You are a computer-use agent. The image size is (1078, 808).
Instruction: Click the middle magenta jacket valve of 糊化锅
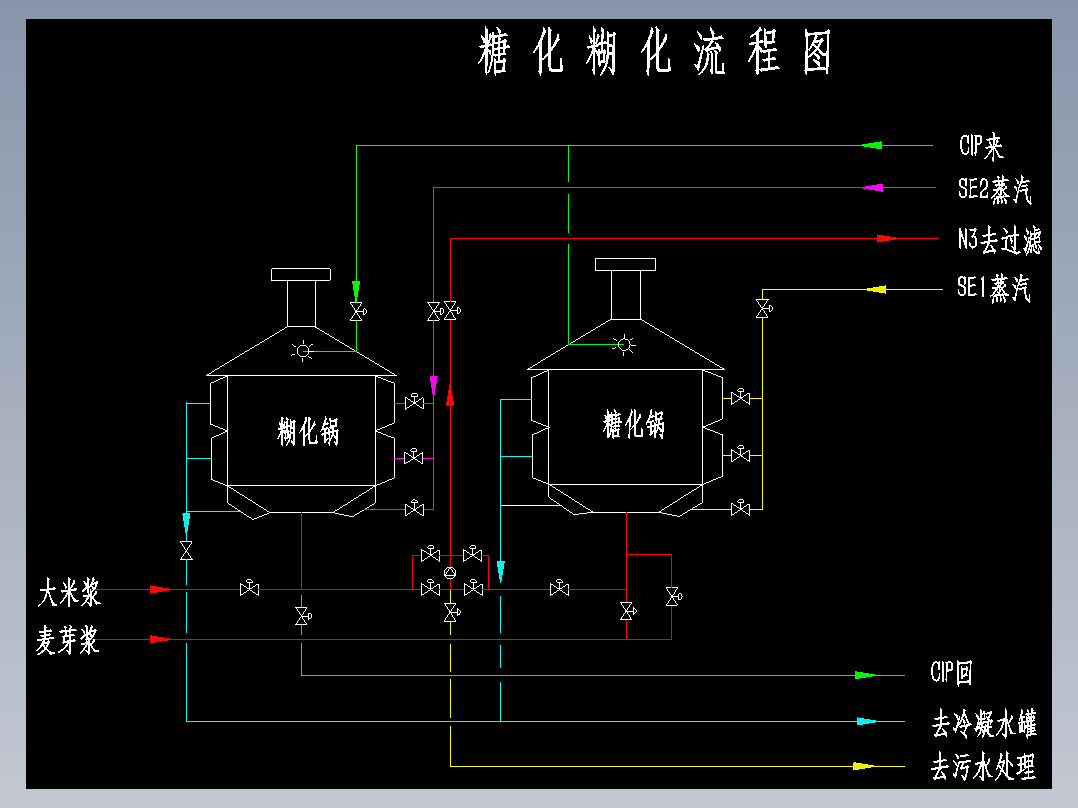(414, 456)
